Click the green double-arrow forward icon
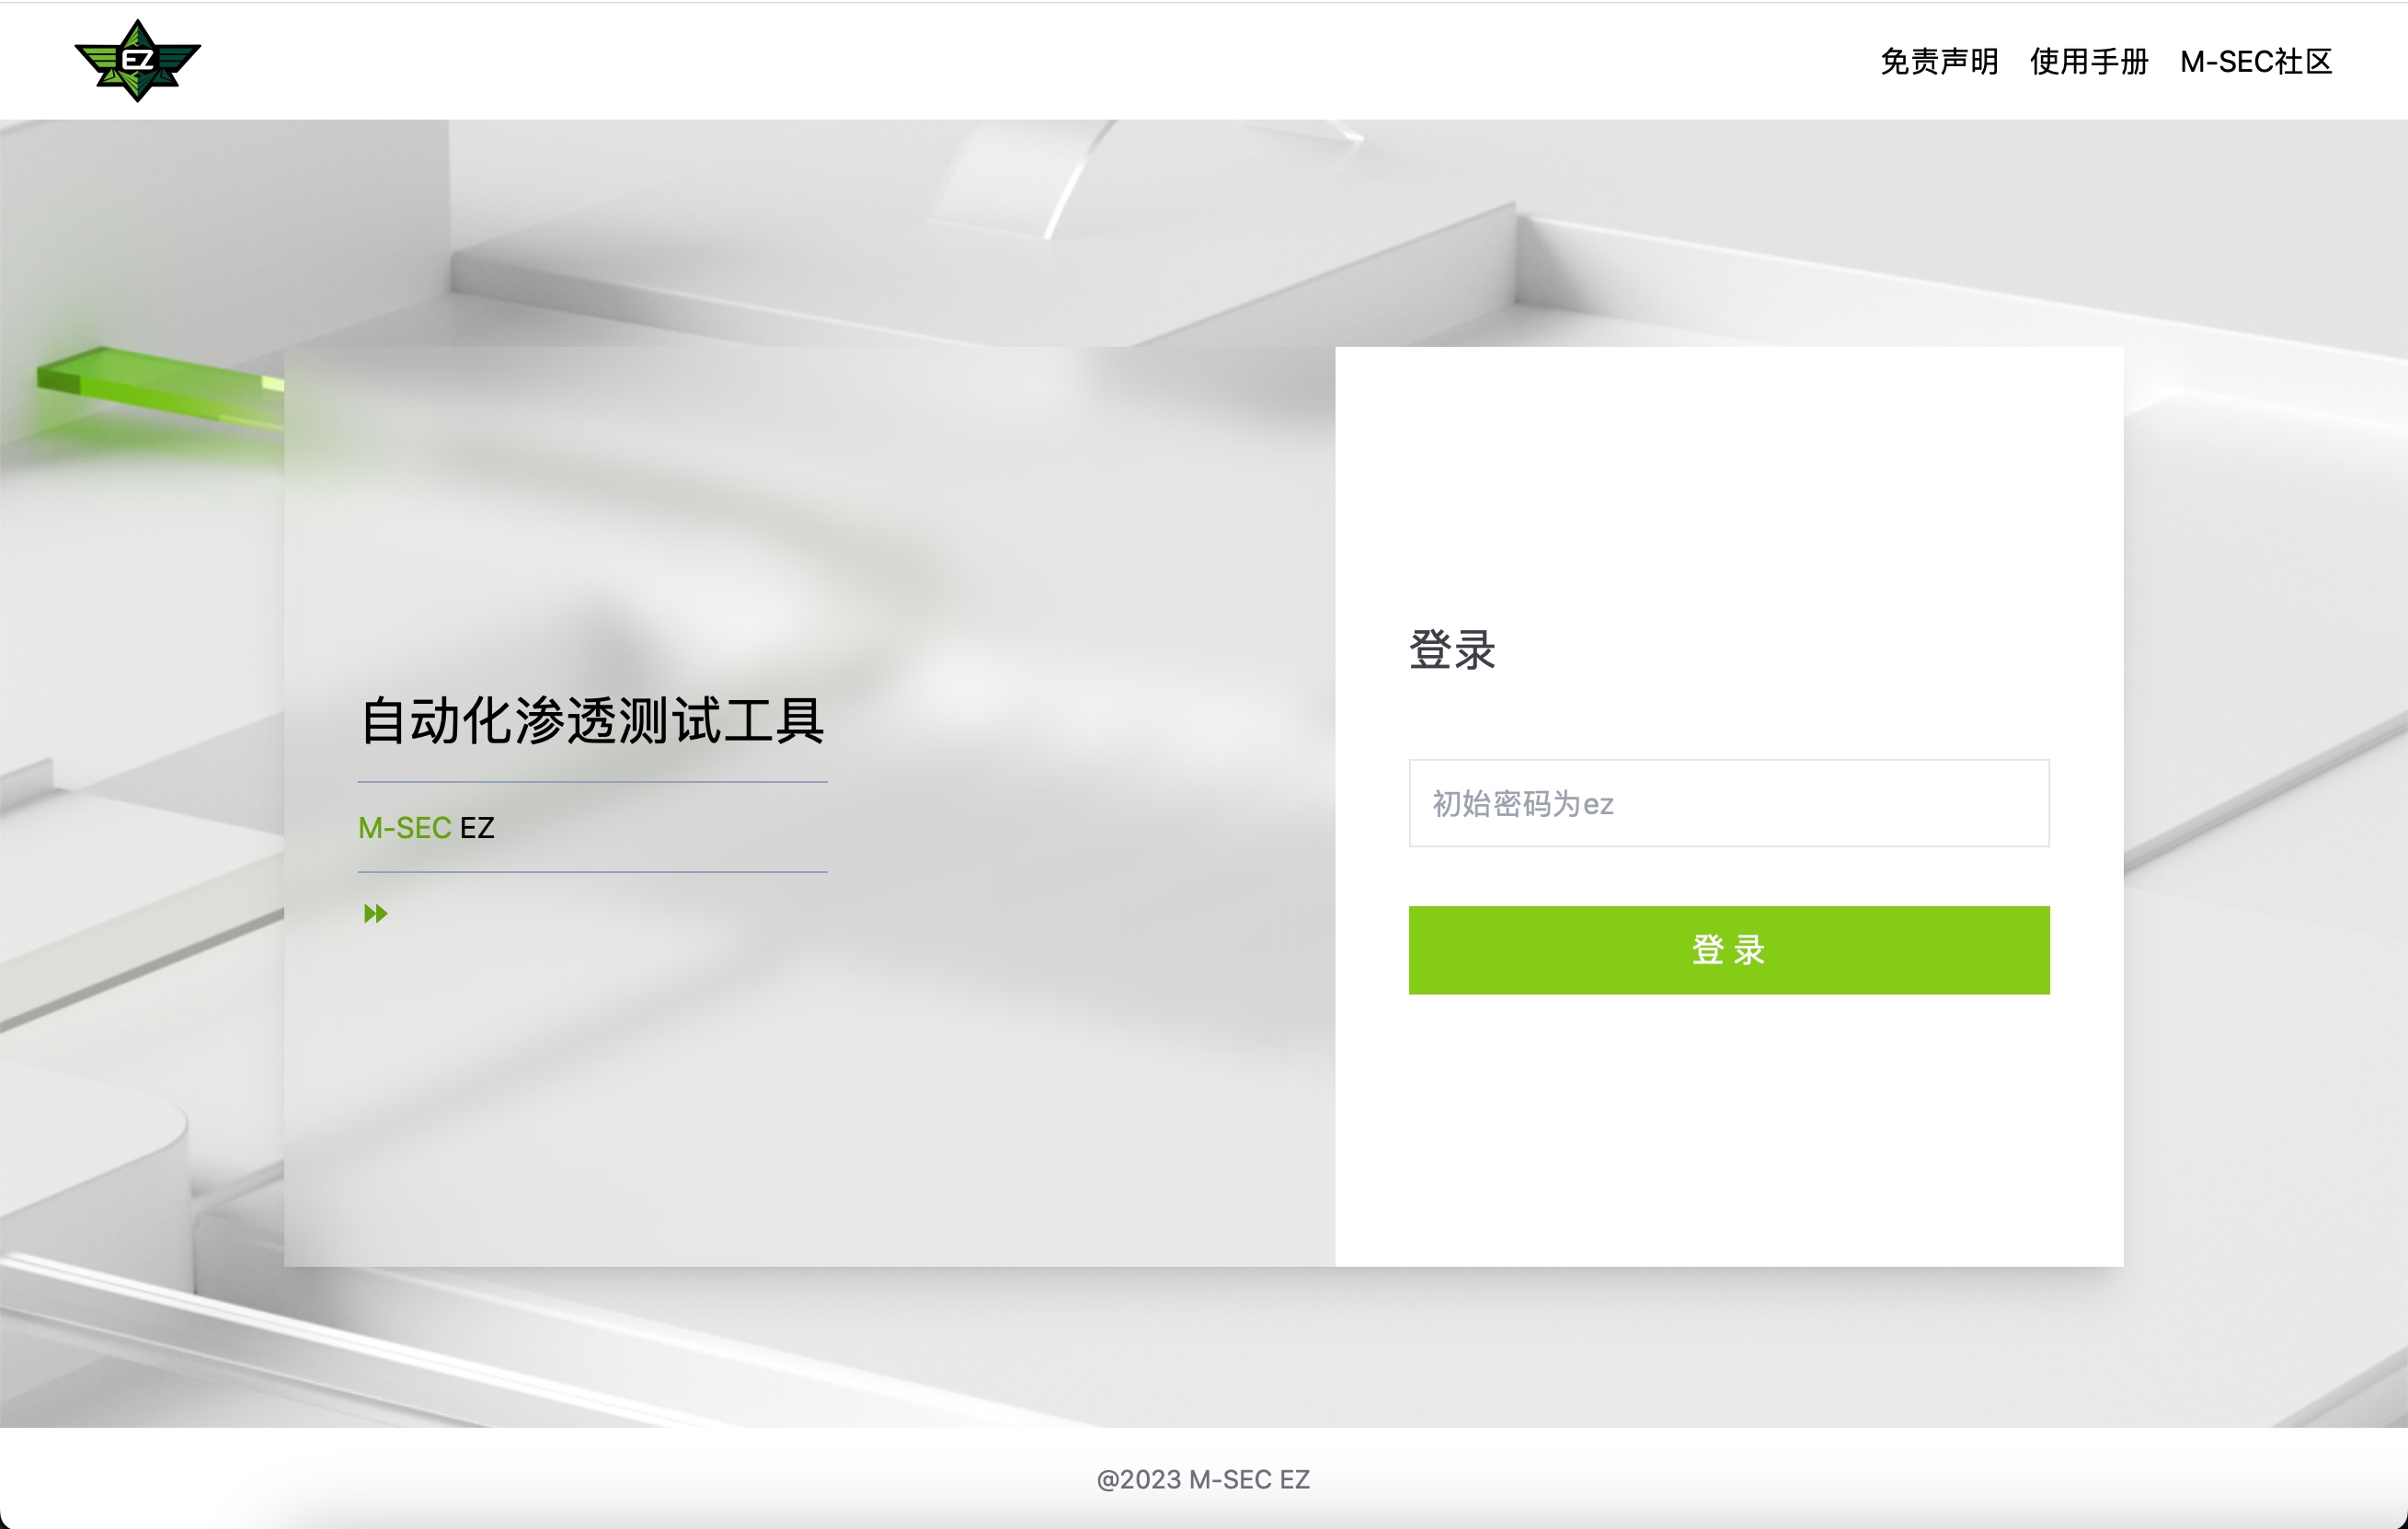The width and height of the screenshot is (2408, 1529). tap(375, 913)
